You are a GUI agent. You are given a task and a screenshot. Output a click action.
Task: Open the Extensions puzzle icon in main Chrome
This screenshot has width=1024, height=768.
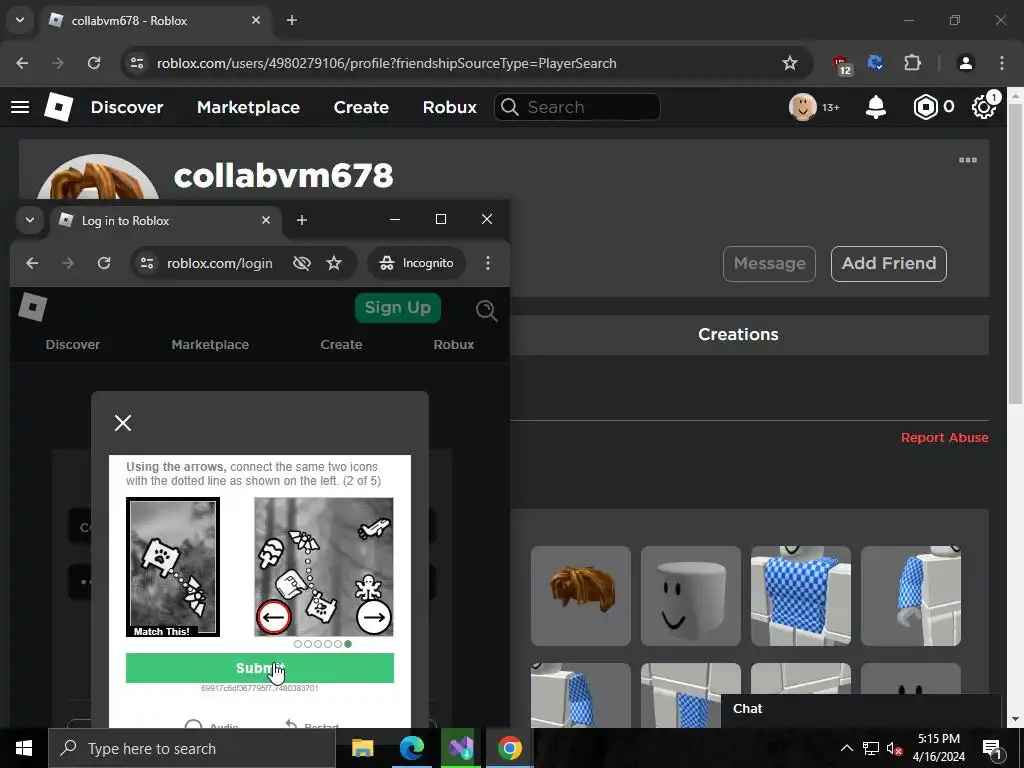(x=912, y=63)
